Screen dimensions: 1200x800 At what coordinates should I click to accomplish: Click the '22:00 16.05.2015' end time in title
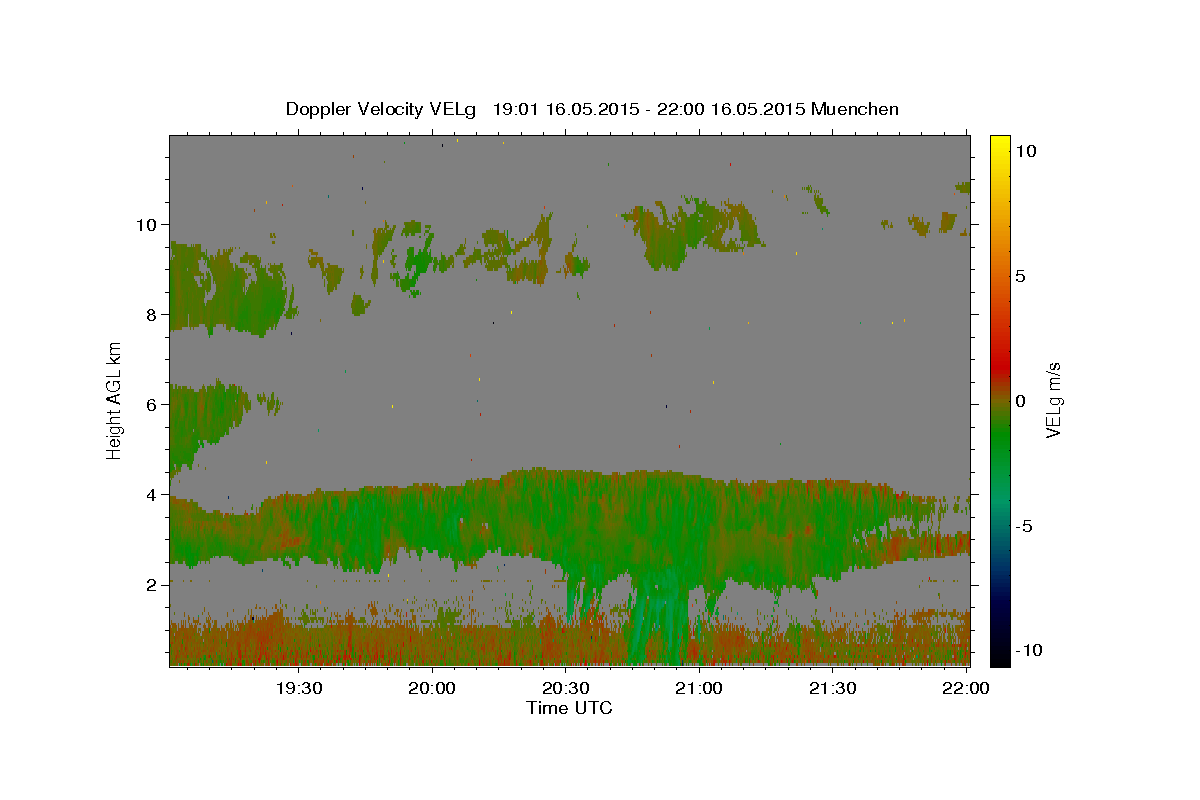(732, 109)
